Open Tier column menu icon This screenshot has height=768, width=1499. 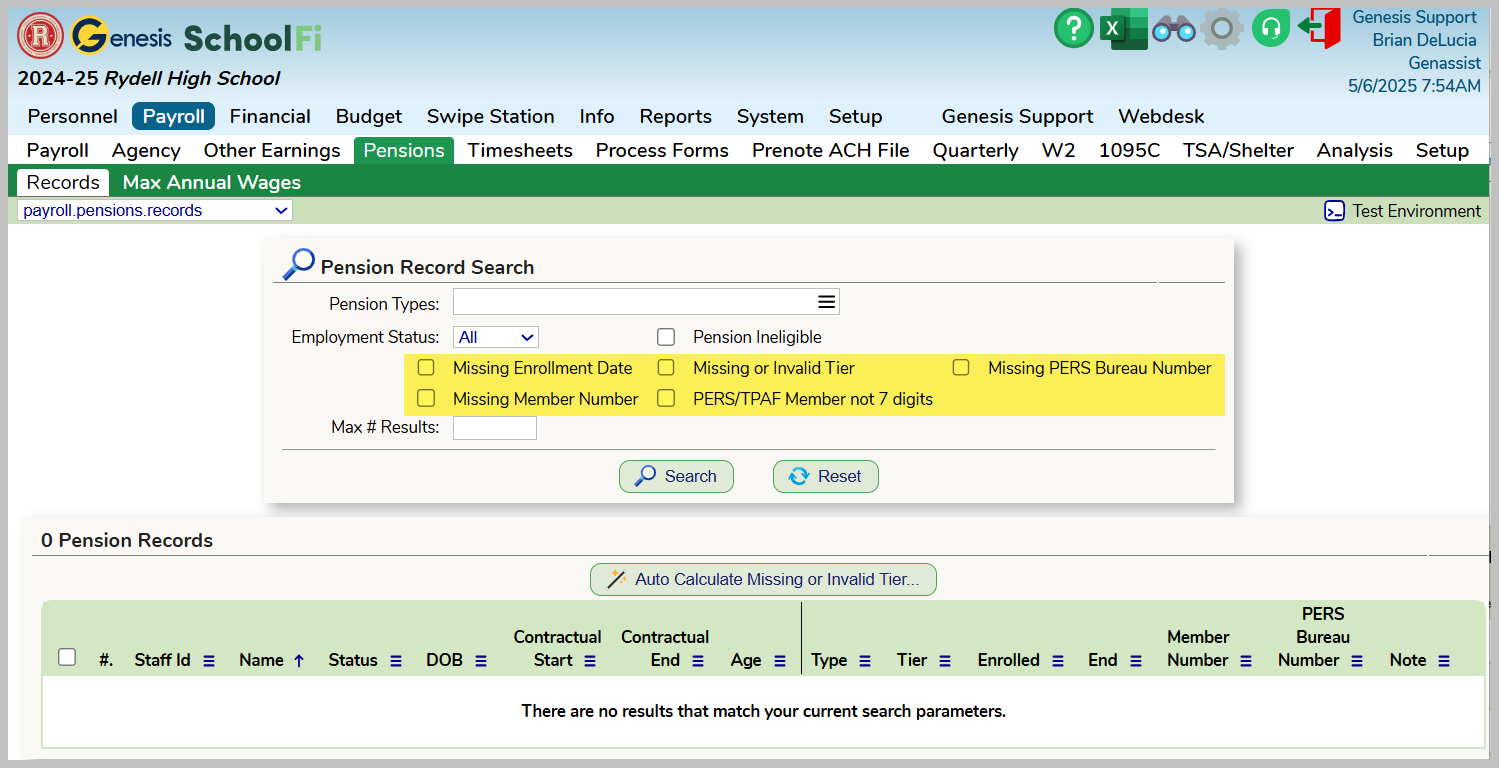tap(945, 661)
